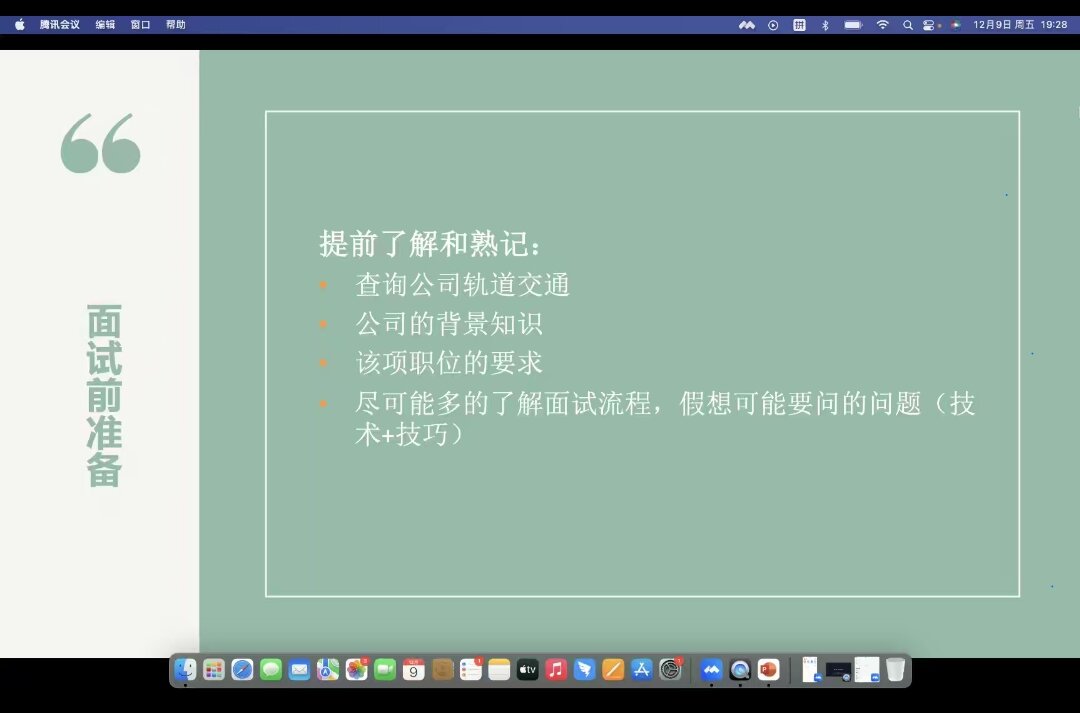
Task: Open Safari from the dock
Action: (243, 670)
